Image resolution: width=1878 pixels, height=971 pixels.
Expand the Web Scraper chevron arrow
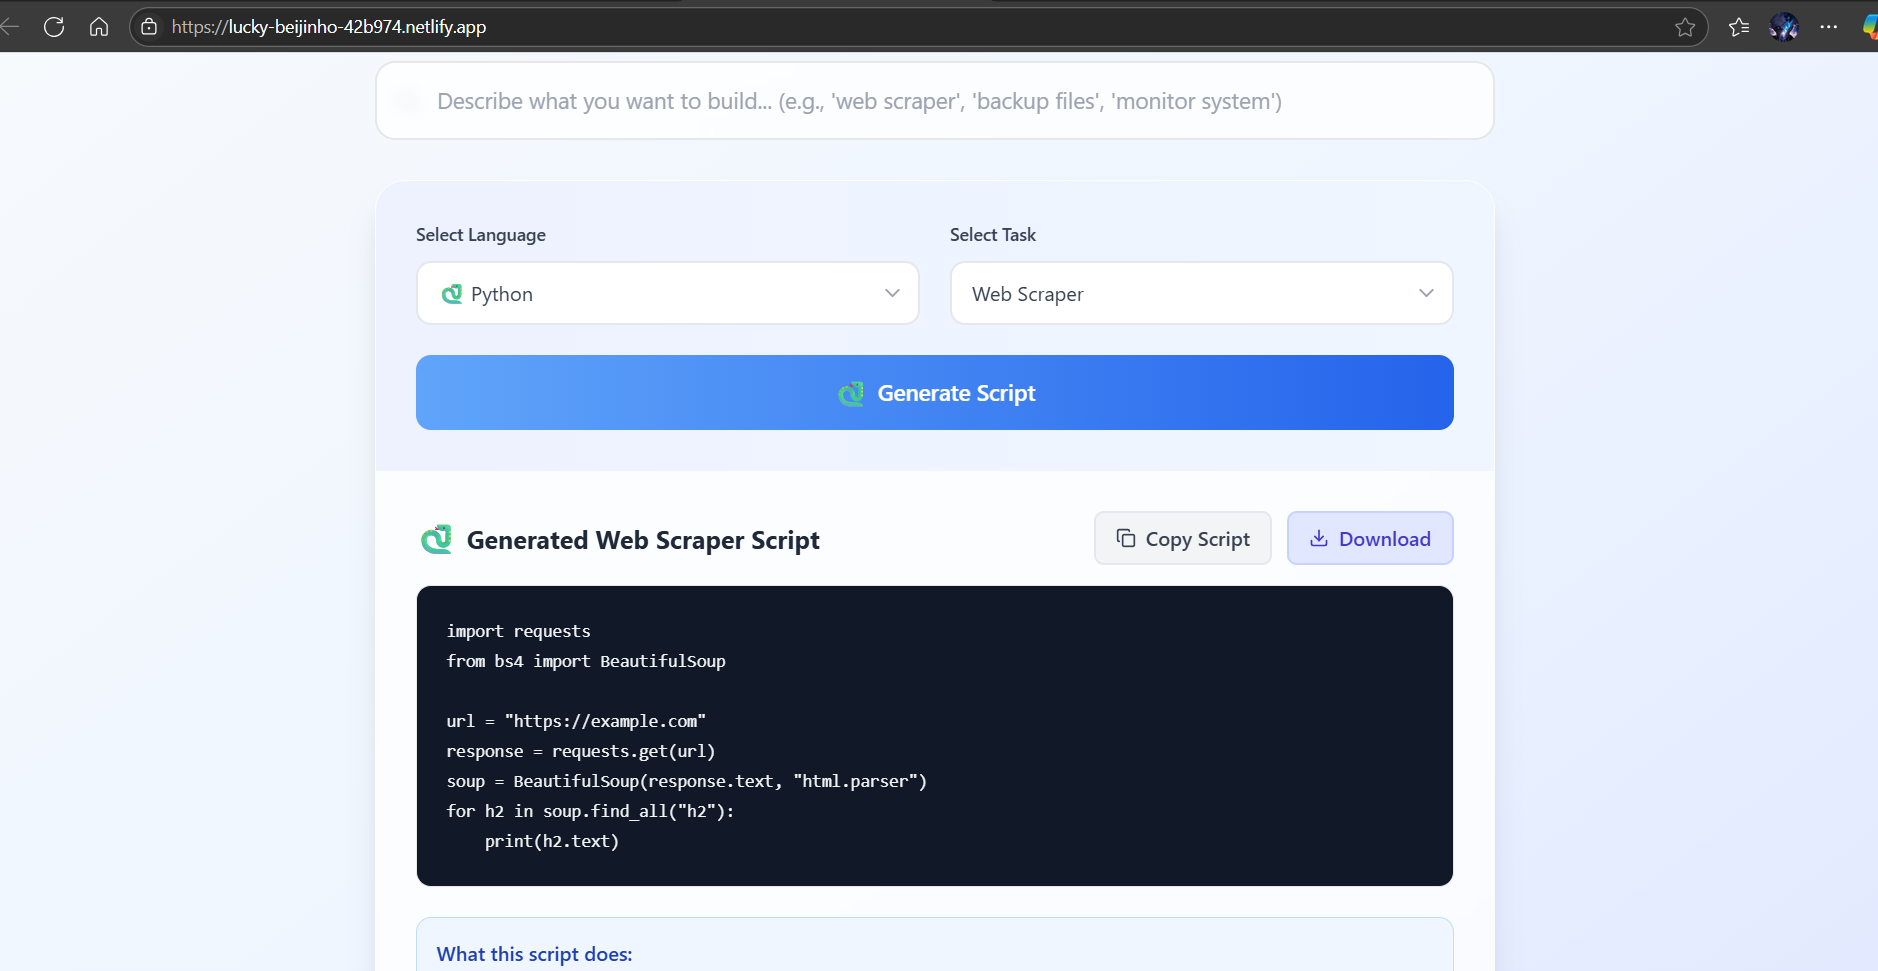[x=1426, y=293]
